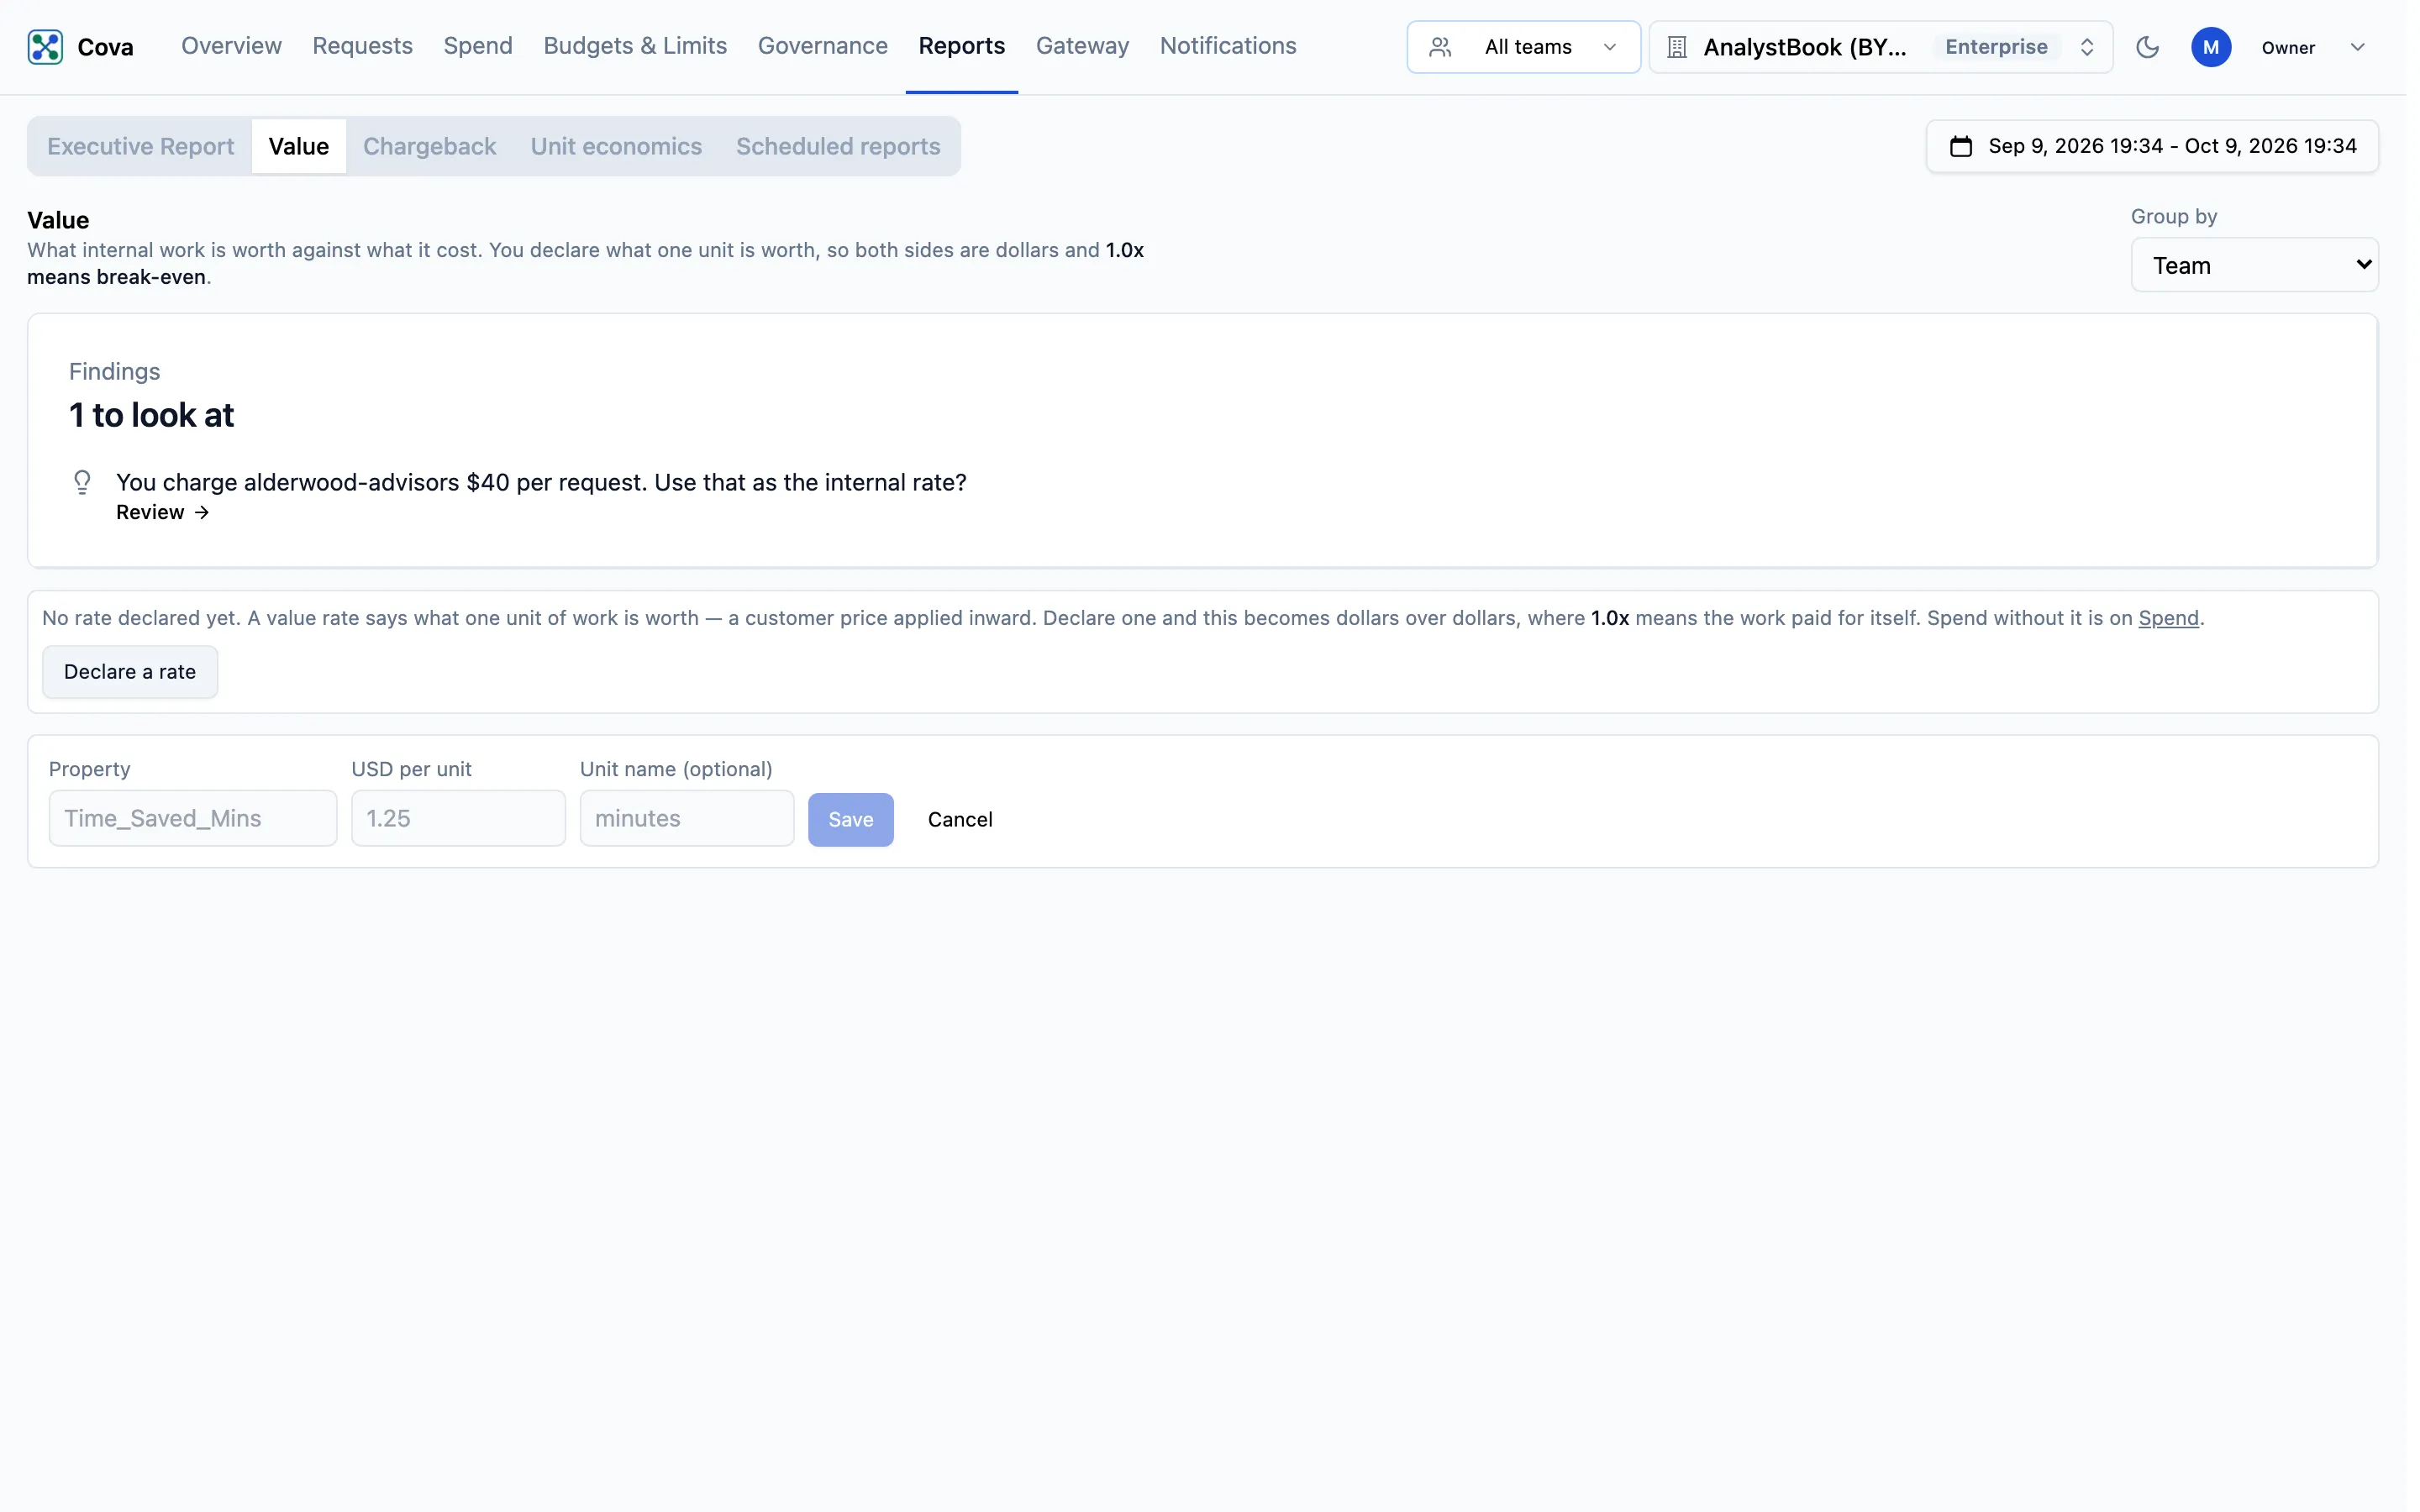Focus the USD per unit field

(x=459, y=819)
